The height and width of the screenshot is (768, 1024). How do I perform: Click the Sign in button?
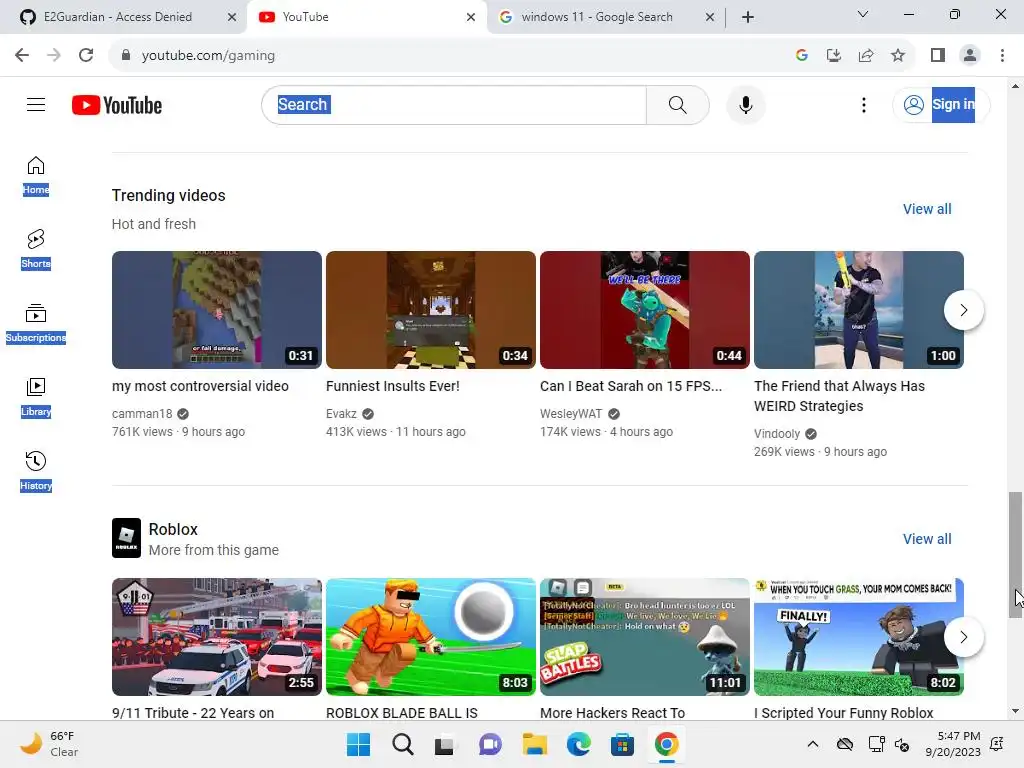pyautogui.click(x=940, y=104)
